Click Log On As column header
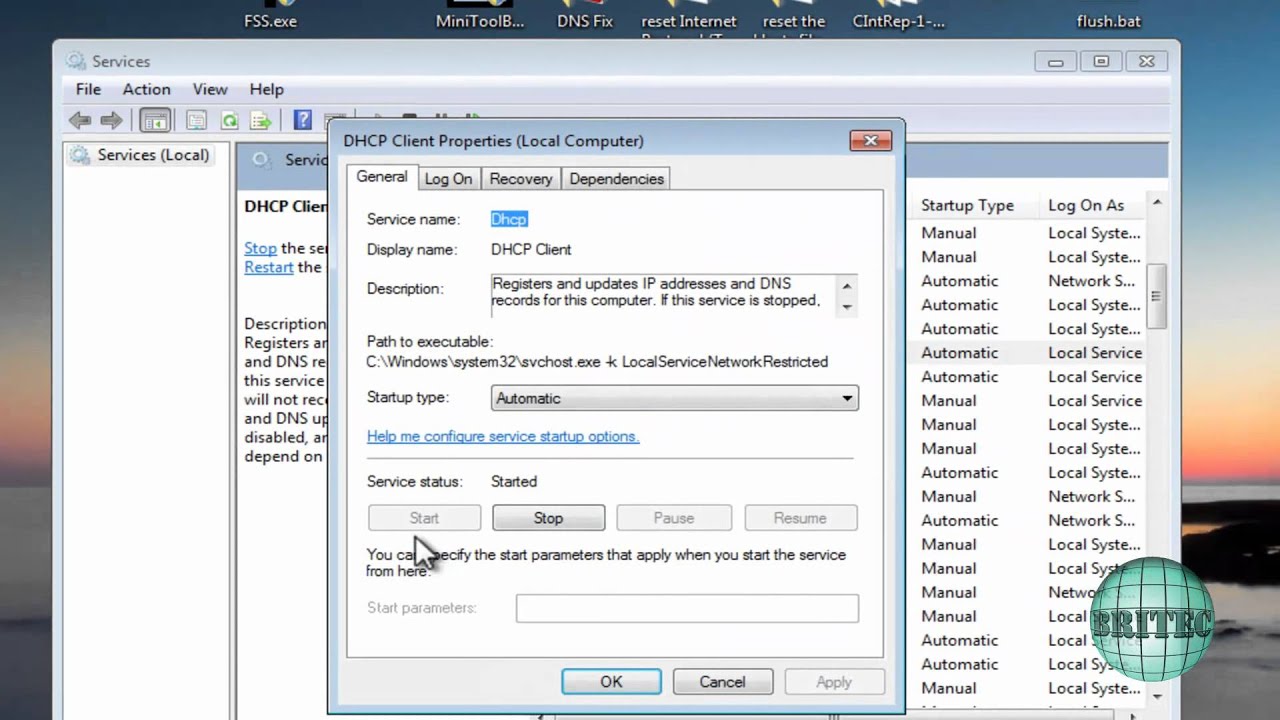This screenshot has width=1280, height=720. [1086, 205]
